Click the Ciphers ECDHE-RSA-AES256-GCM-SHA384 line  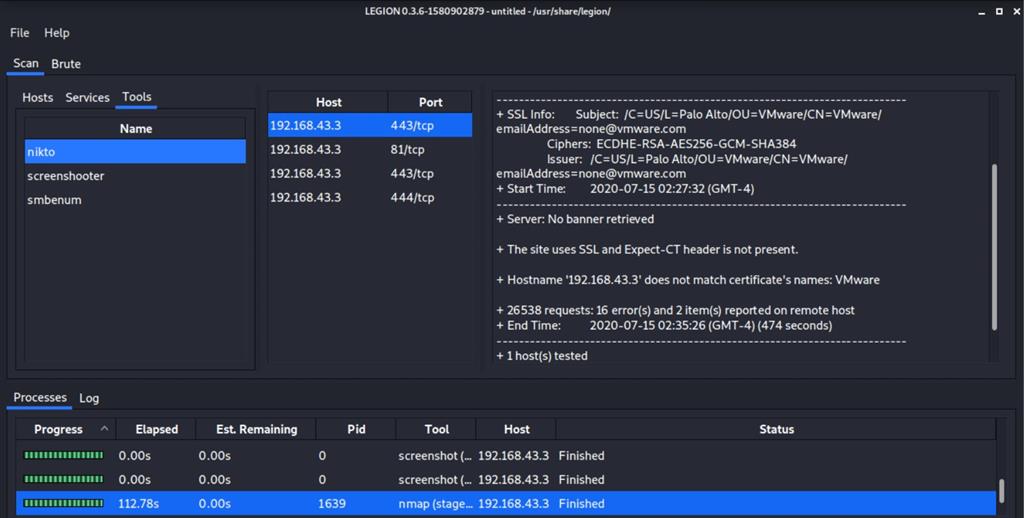pyautogui.click(x=671, y=144)
